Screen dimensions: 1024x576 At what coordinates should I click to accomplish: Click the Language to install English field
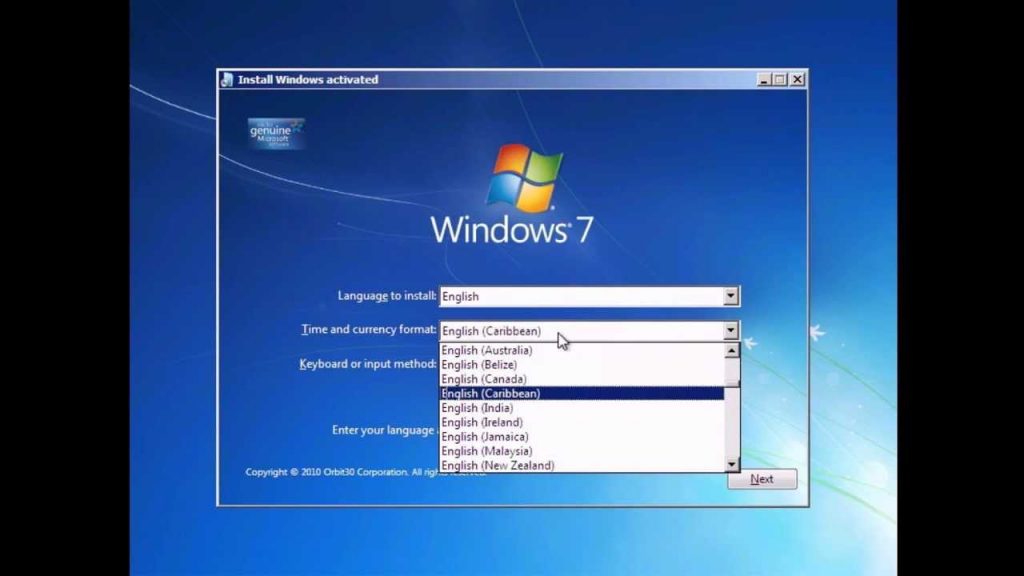[580, 296]
